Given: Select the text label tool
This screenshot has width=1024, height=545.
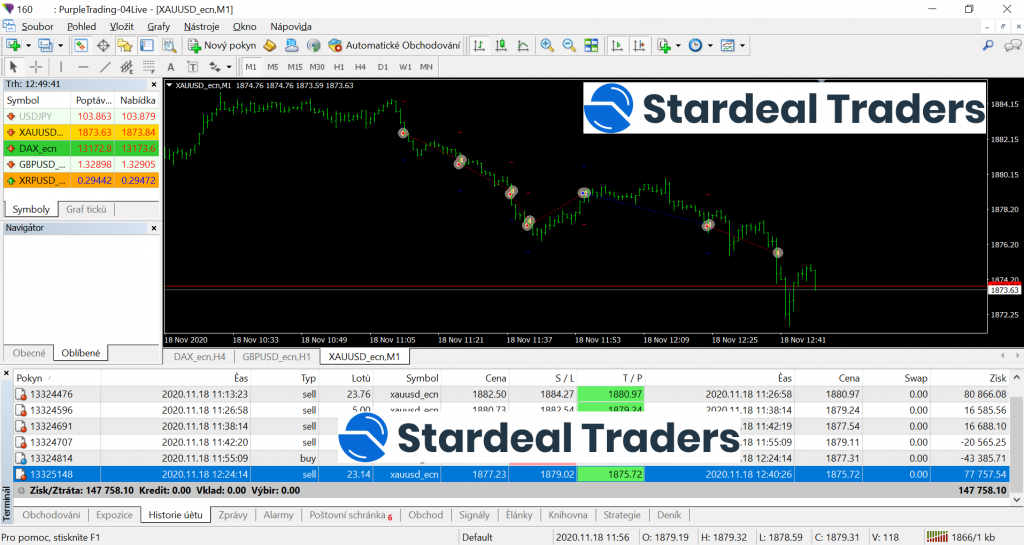Looking at the screenshot, I should (x=170, y=67).
